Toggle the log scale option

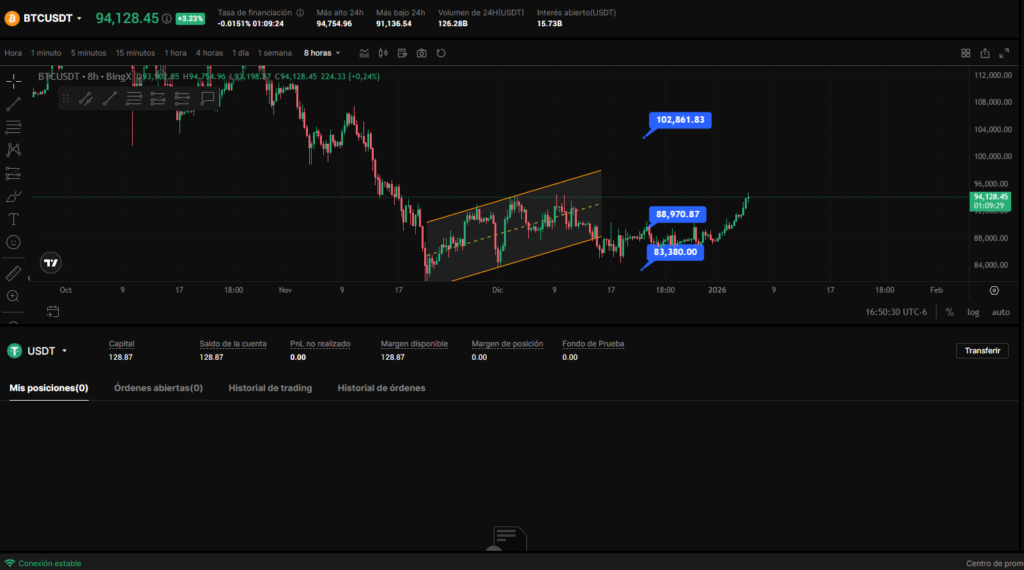(x=973, y=312)
